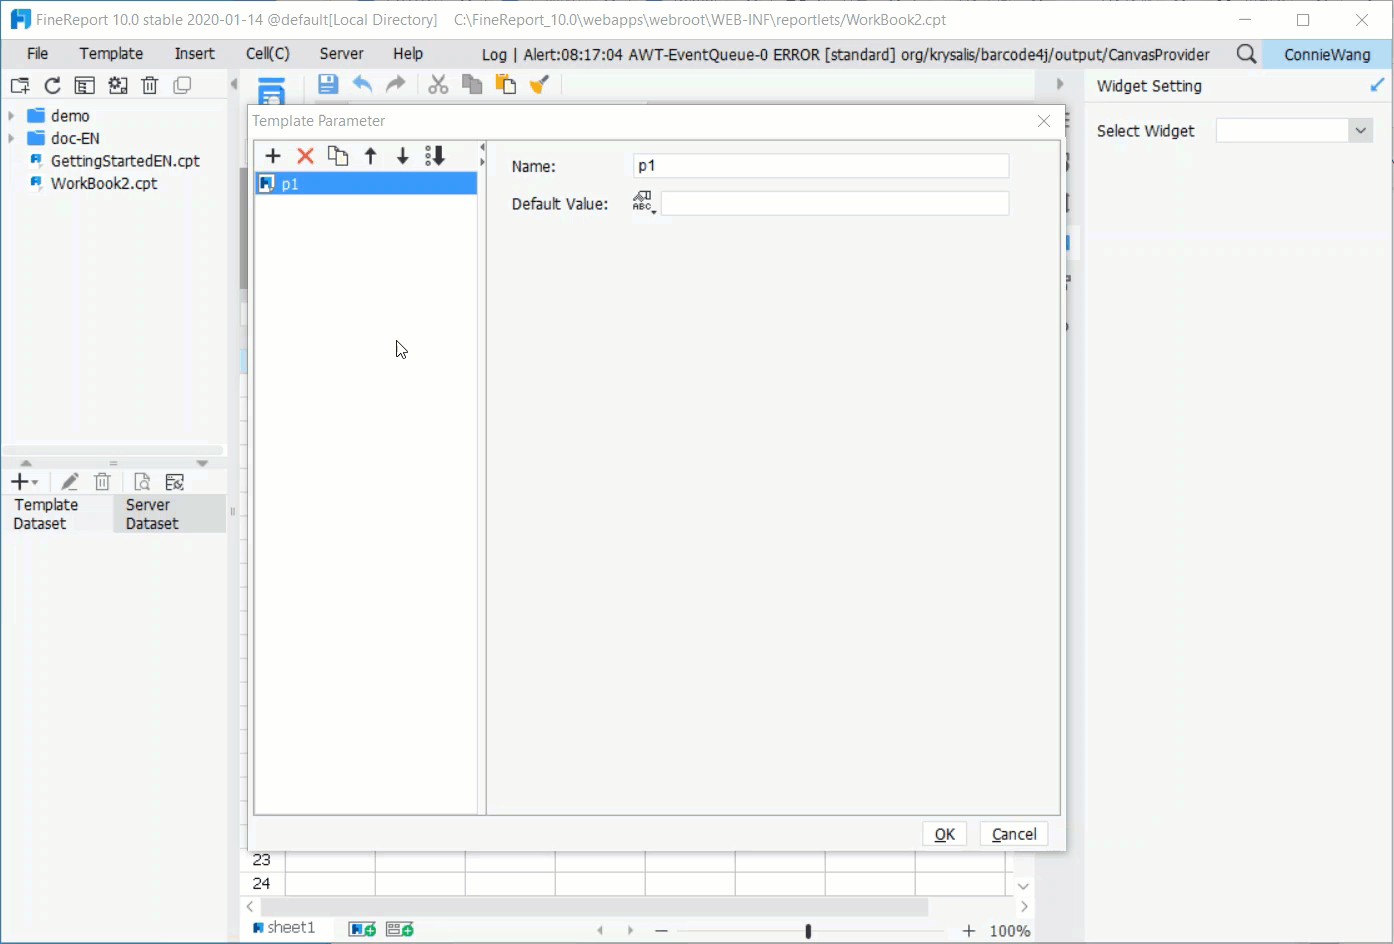The width and height of the screenshot is (1394, 944).
Task: Click the Name input field
Action: 821,166
